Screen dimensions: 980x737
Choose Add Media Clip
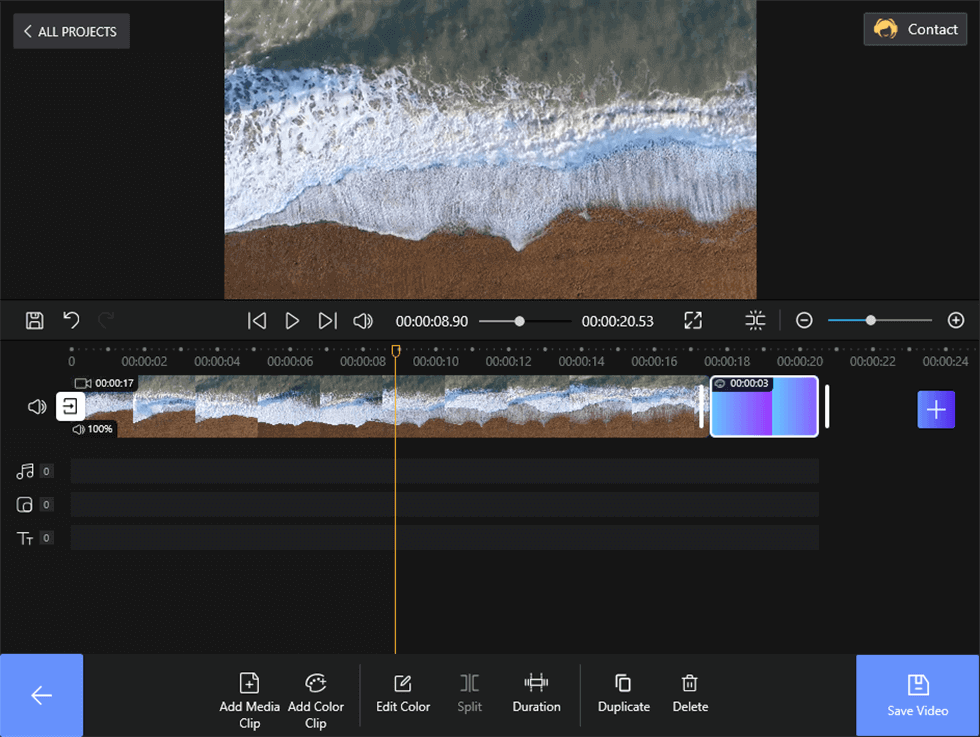click(249, 701)
